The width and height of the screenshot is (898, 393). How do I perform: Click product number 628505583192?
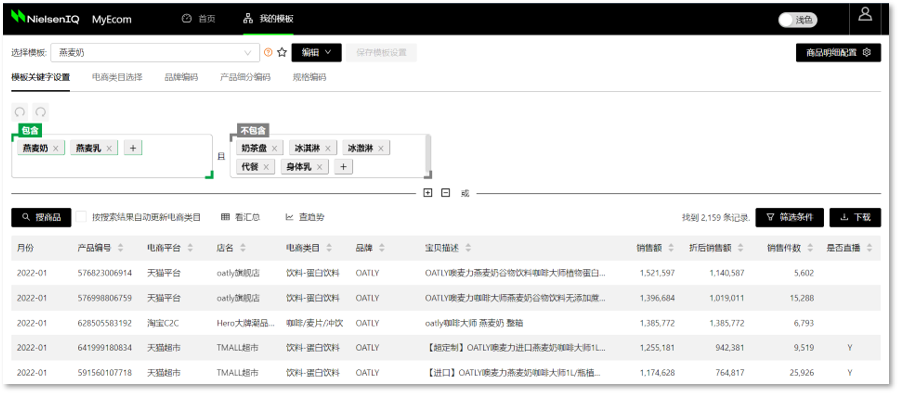[105, 323]
